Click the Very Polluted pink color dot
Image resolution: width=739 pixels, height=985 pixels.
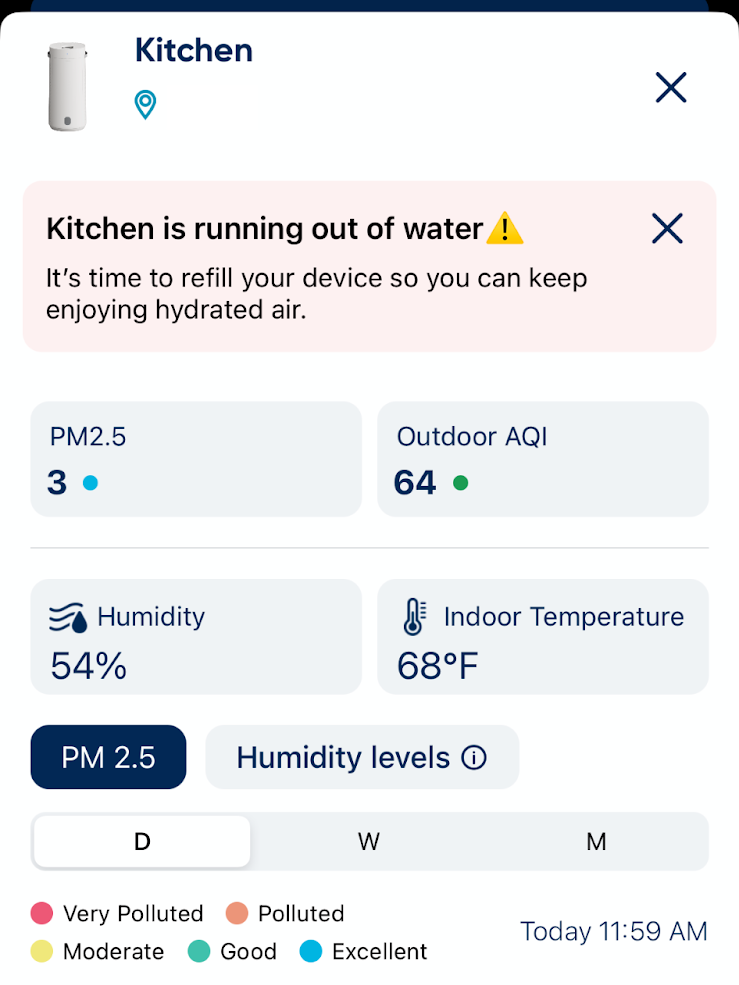pos(41,913)
